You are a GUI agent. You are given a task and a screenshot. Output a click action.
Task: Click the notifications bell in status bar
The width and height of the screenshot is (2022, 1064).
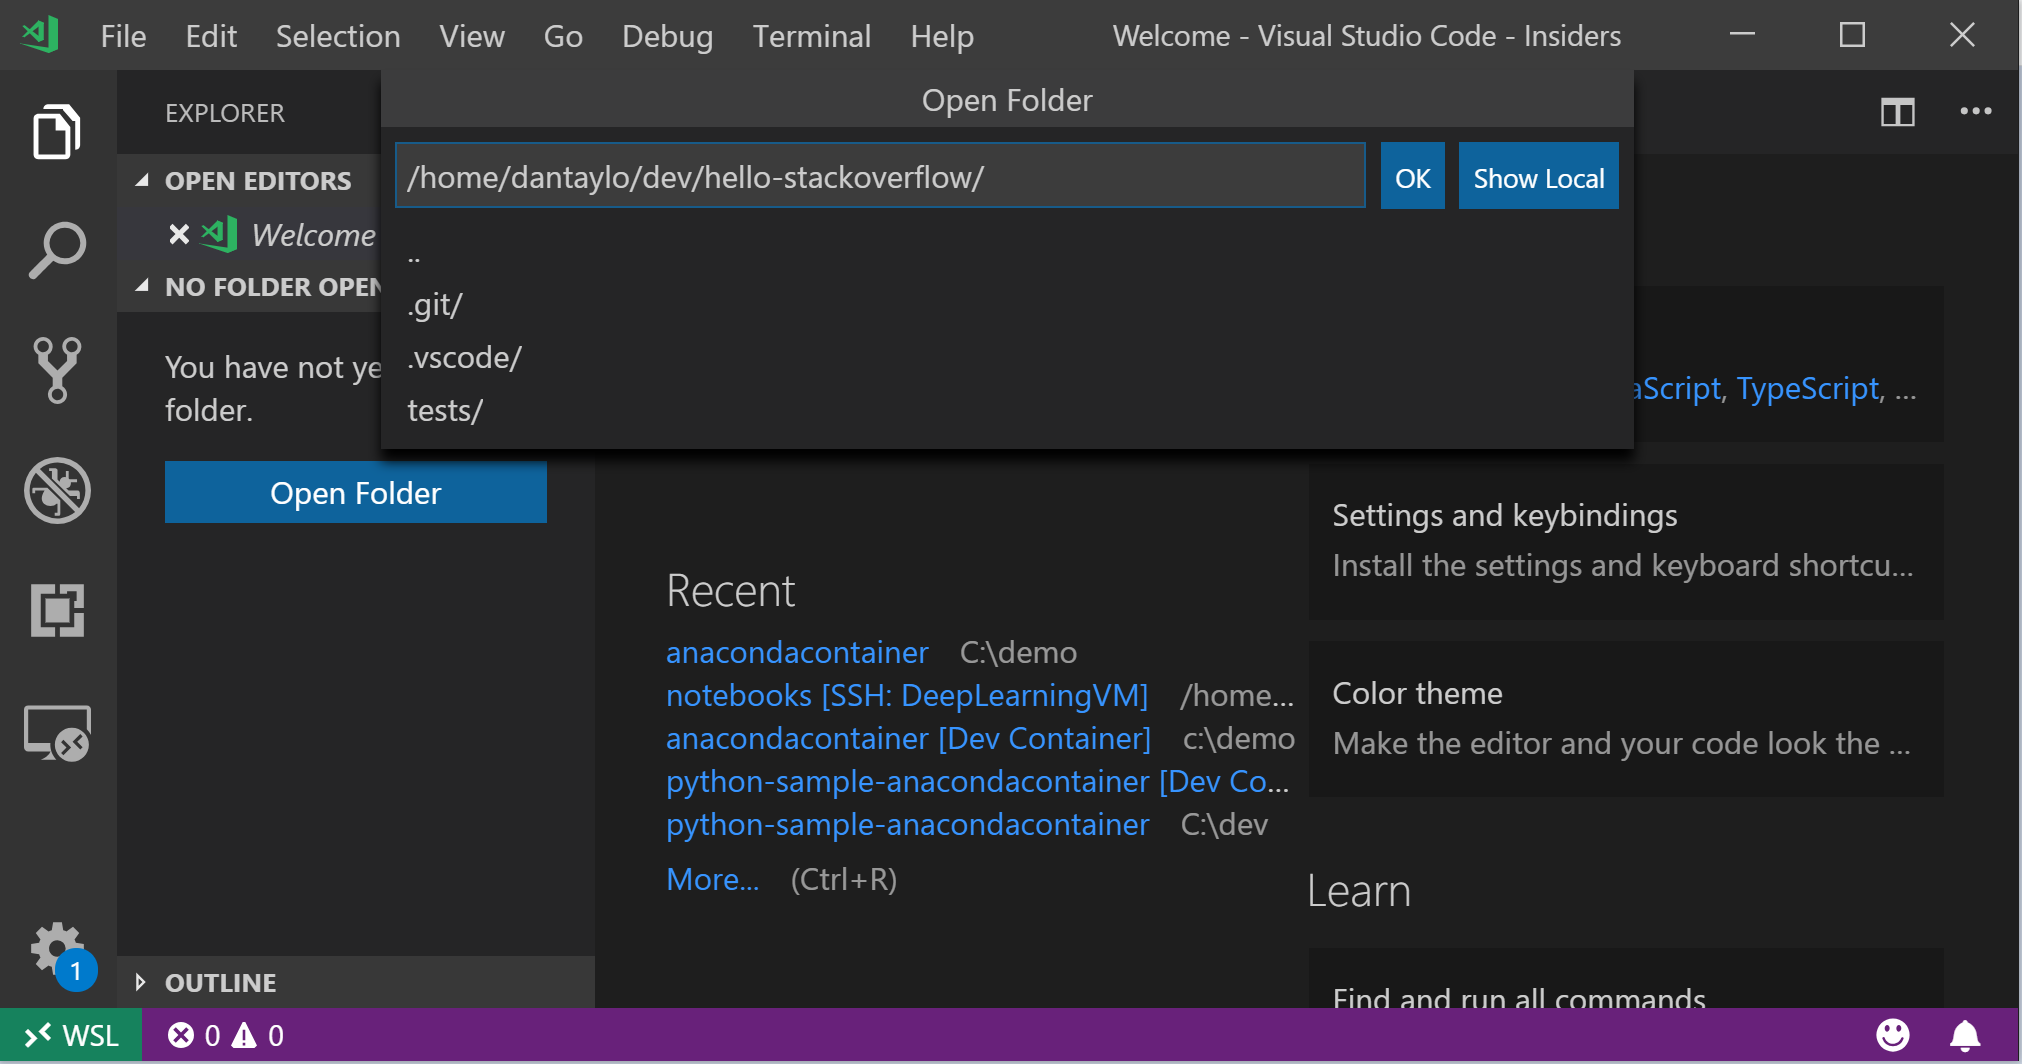(x=1965, y=1035)
